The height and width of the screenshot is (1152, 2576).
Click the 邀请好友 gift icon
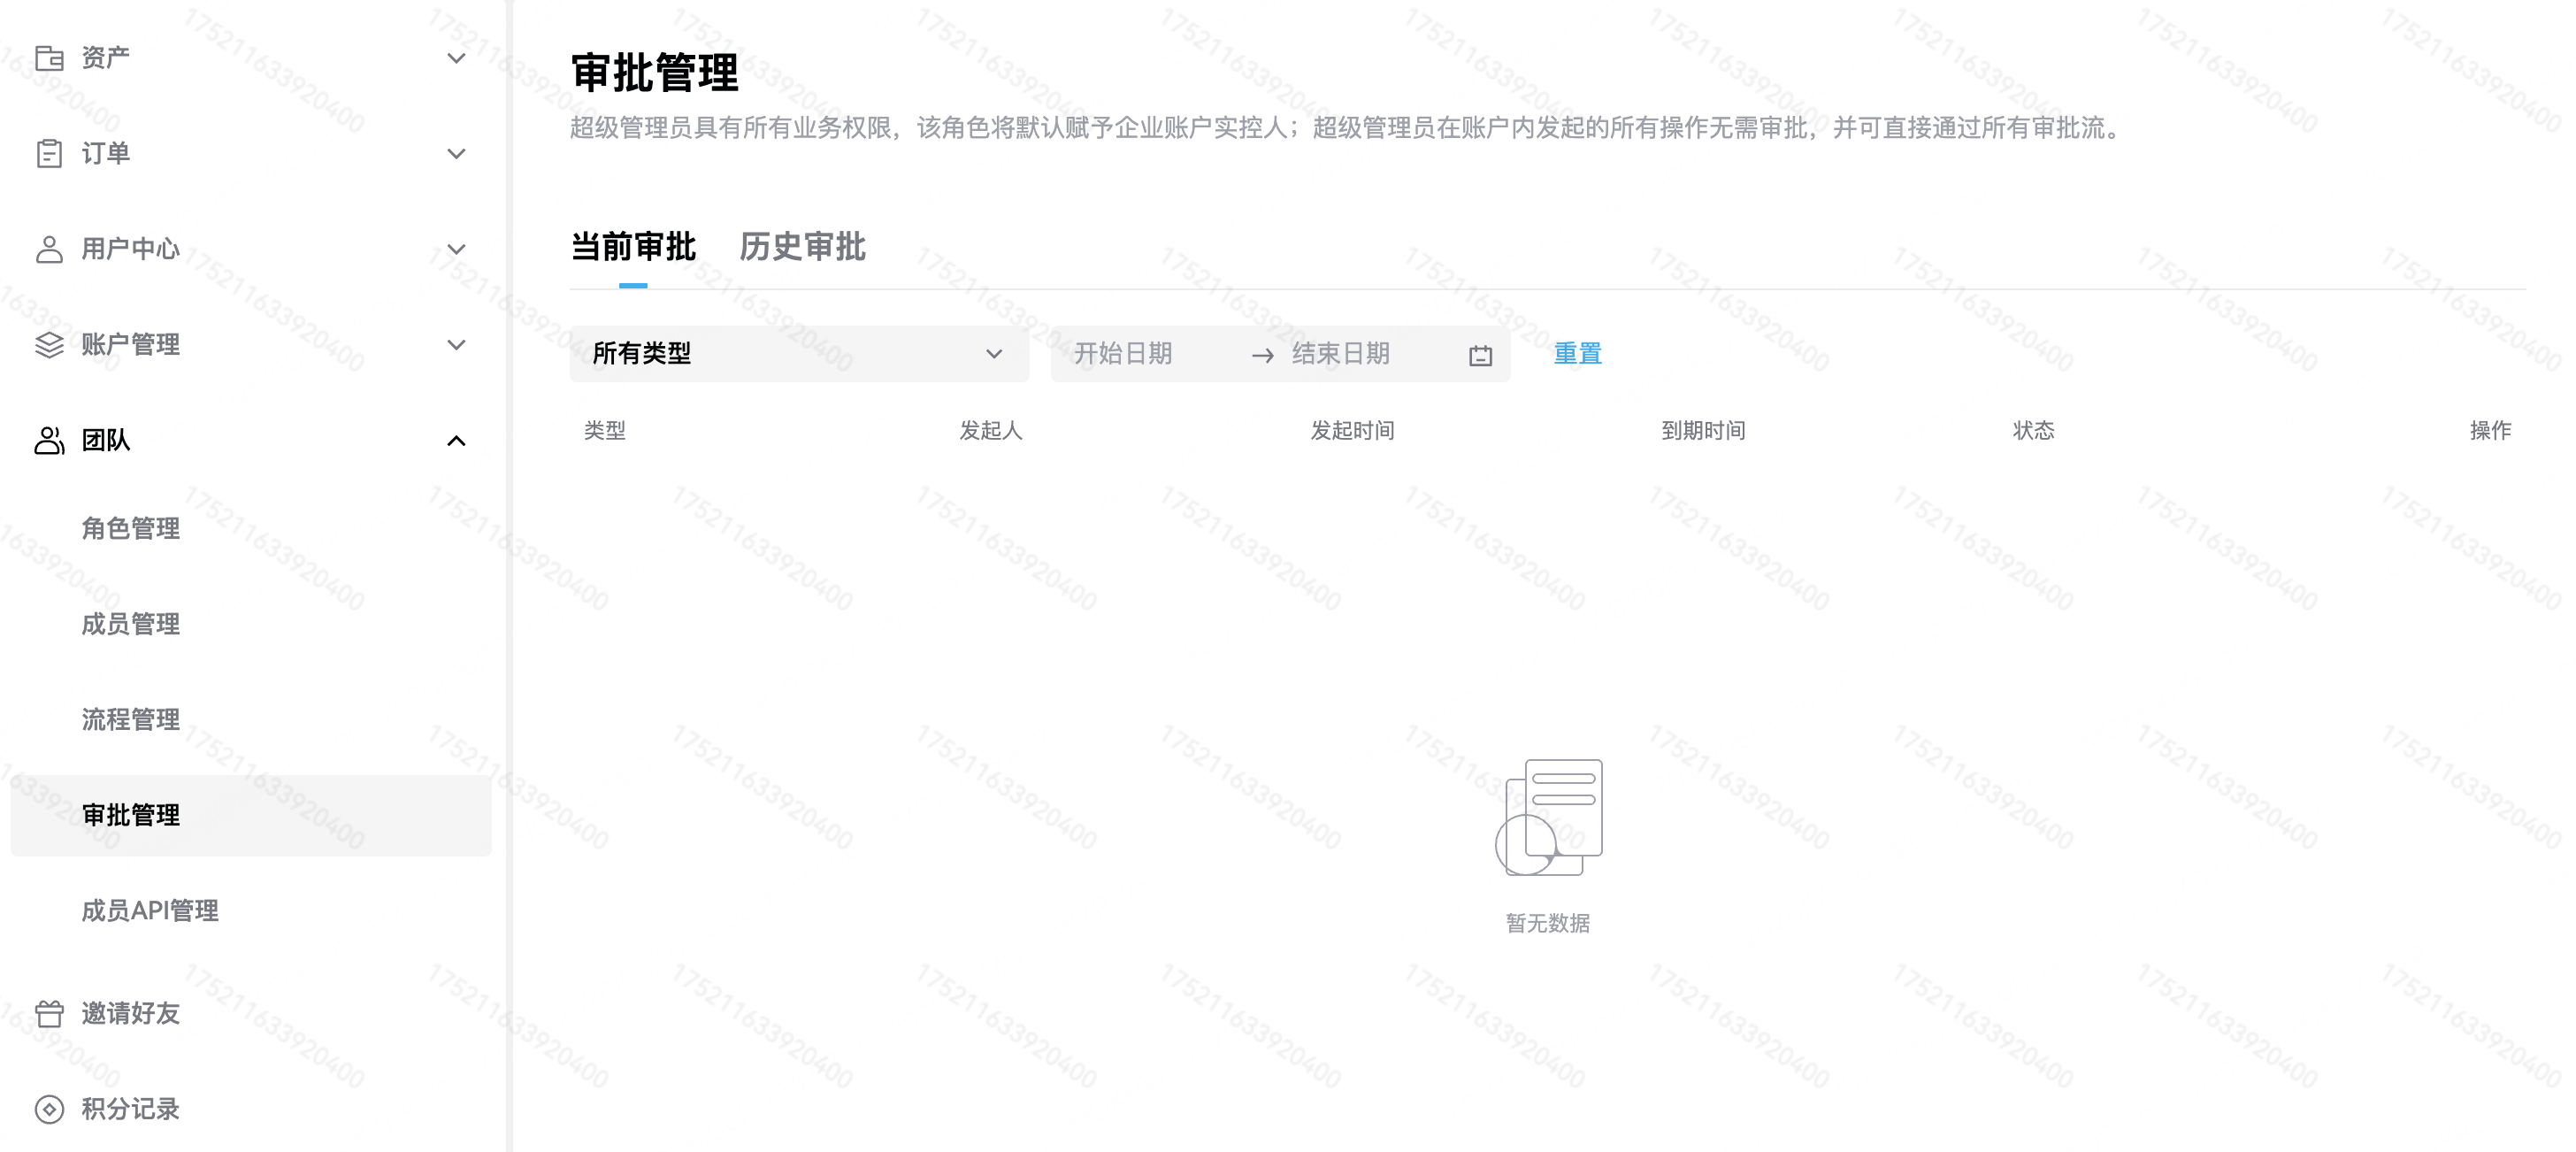click(x=49, y=1014)
